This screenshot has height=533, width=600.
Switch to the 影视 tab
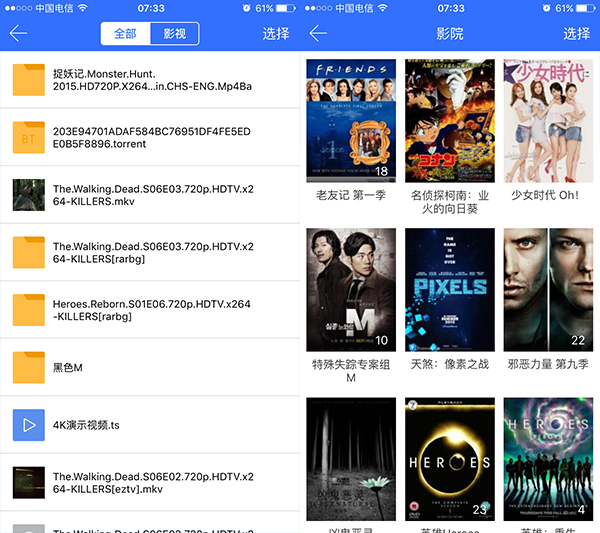pos(175,33)
